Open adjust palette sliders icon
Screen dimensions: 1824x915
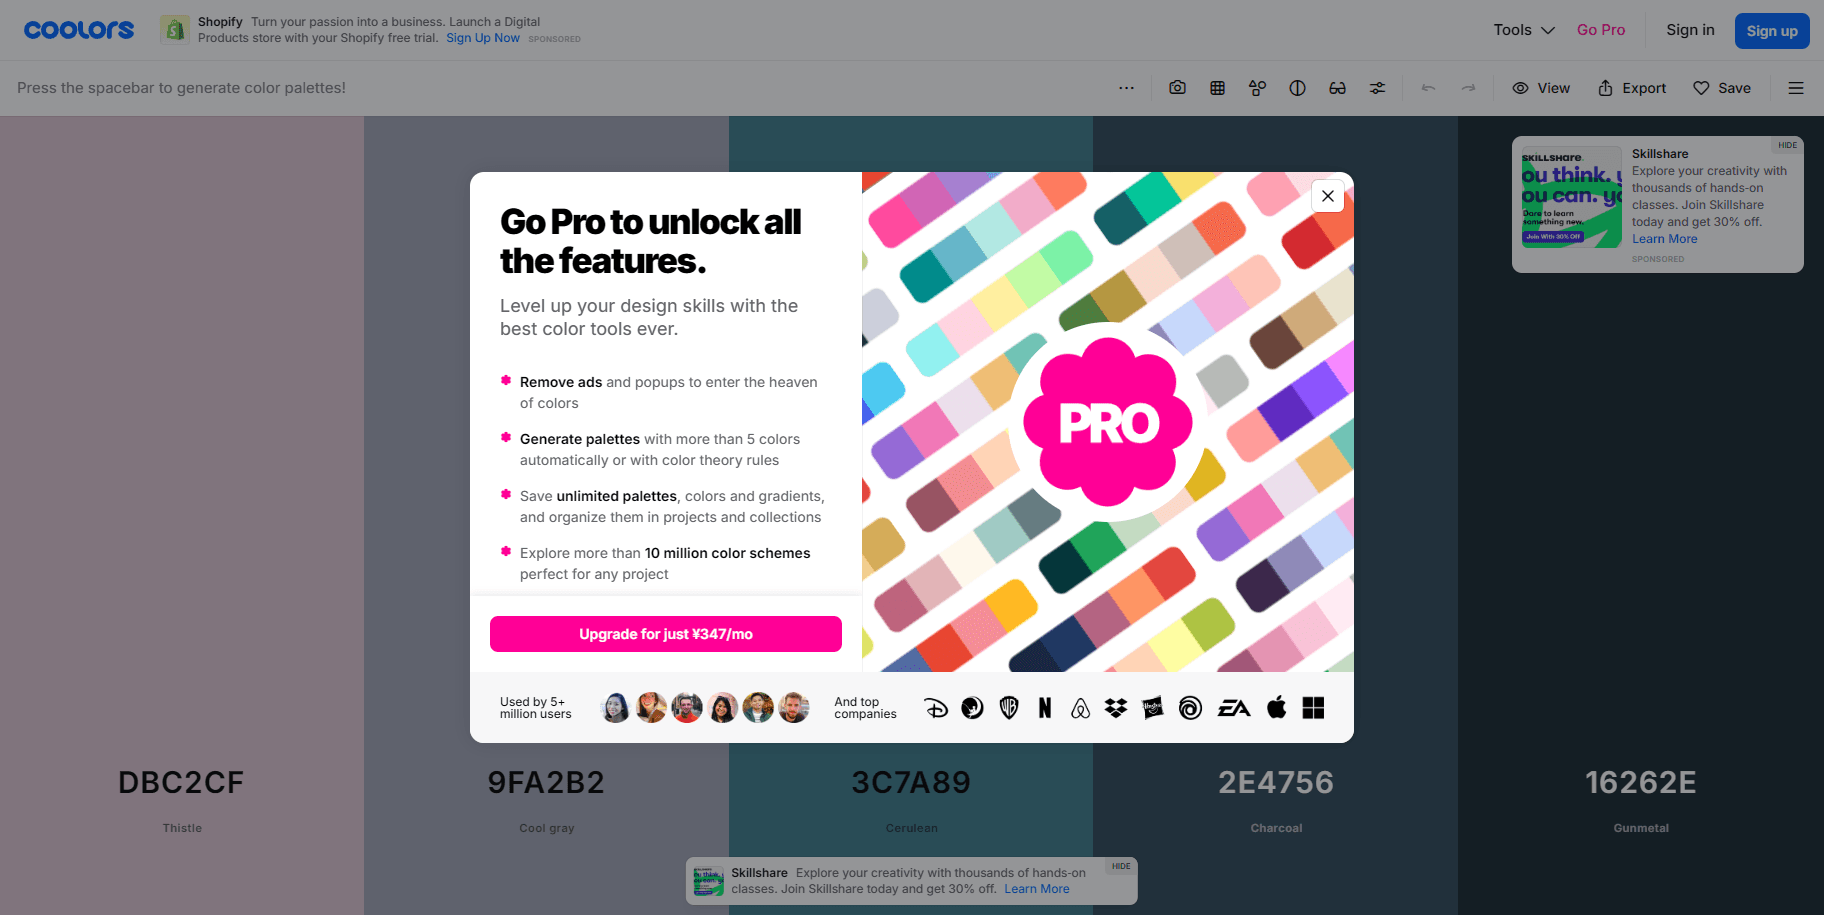1377,88
